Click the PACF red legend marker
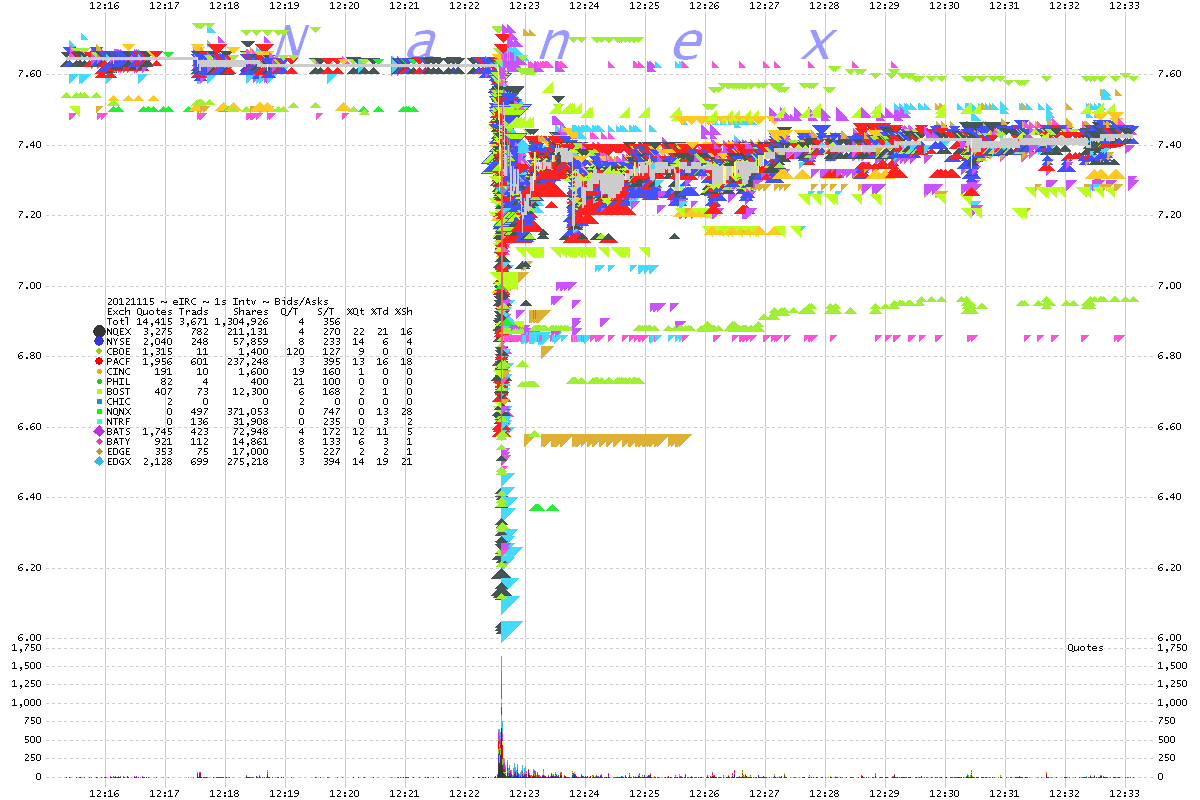Screen dimensions: 1200x800 99,361
